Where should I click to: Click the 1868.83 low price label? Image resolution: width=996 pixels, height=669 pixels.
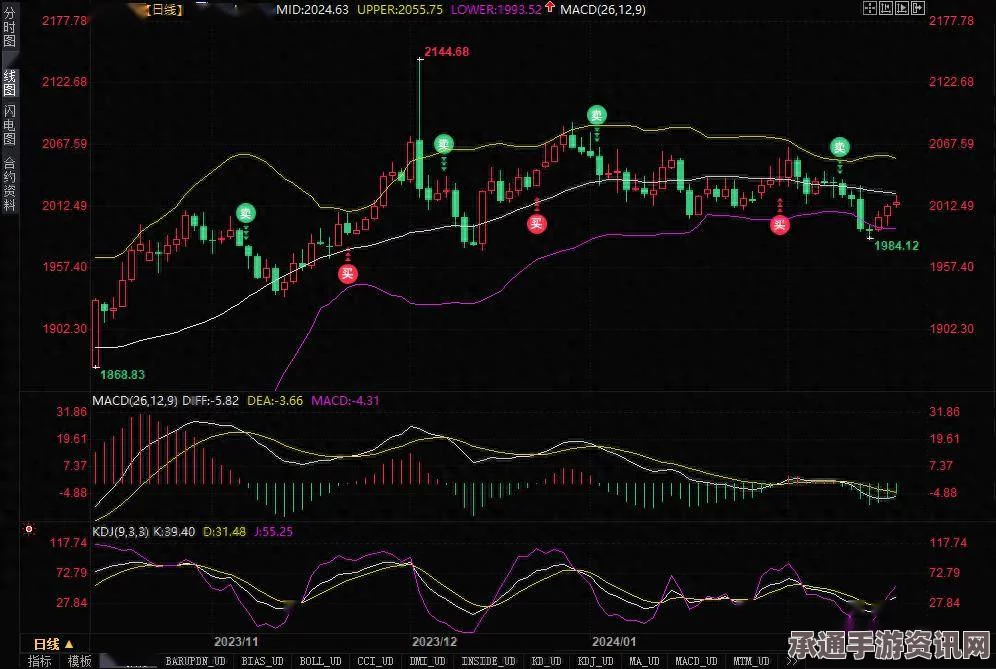pyautogui.click(x=123, y=375)
